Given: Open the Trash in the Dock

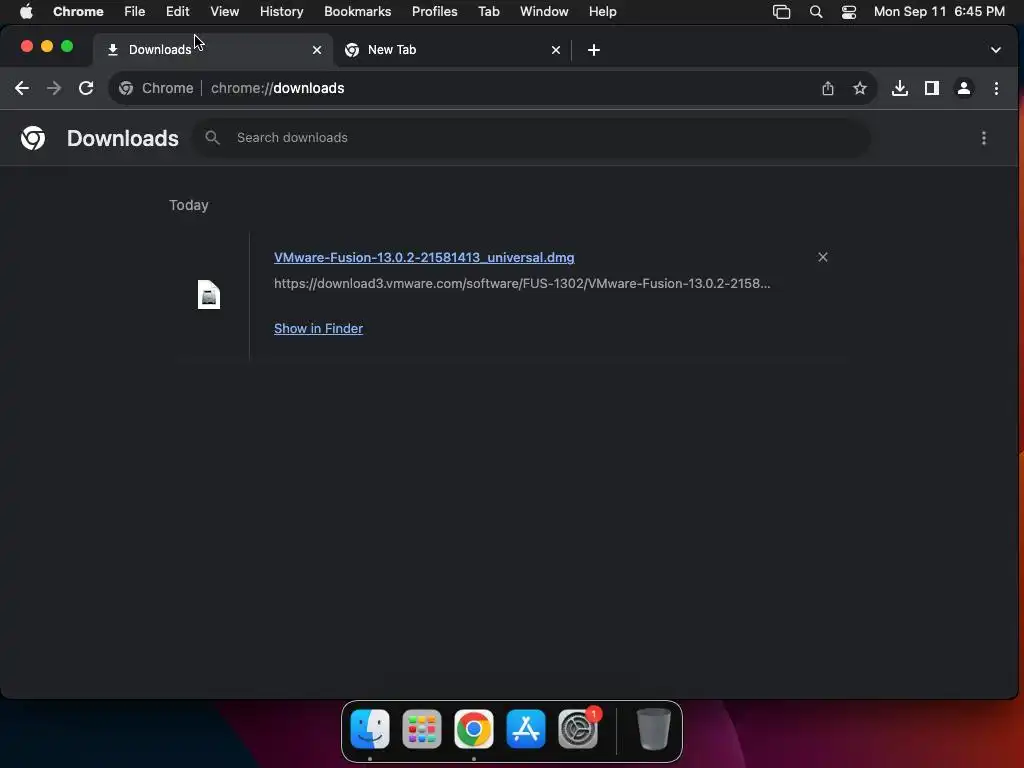Looking at the screenshot, I should (653, 729).
